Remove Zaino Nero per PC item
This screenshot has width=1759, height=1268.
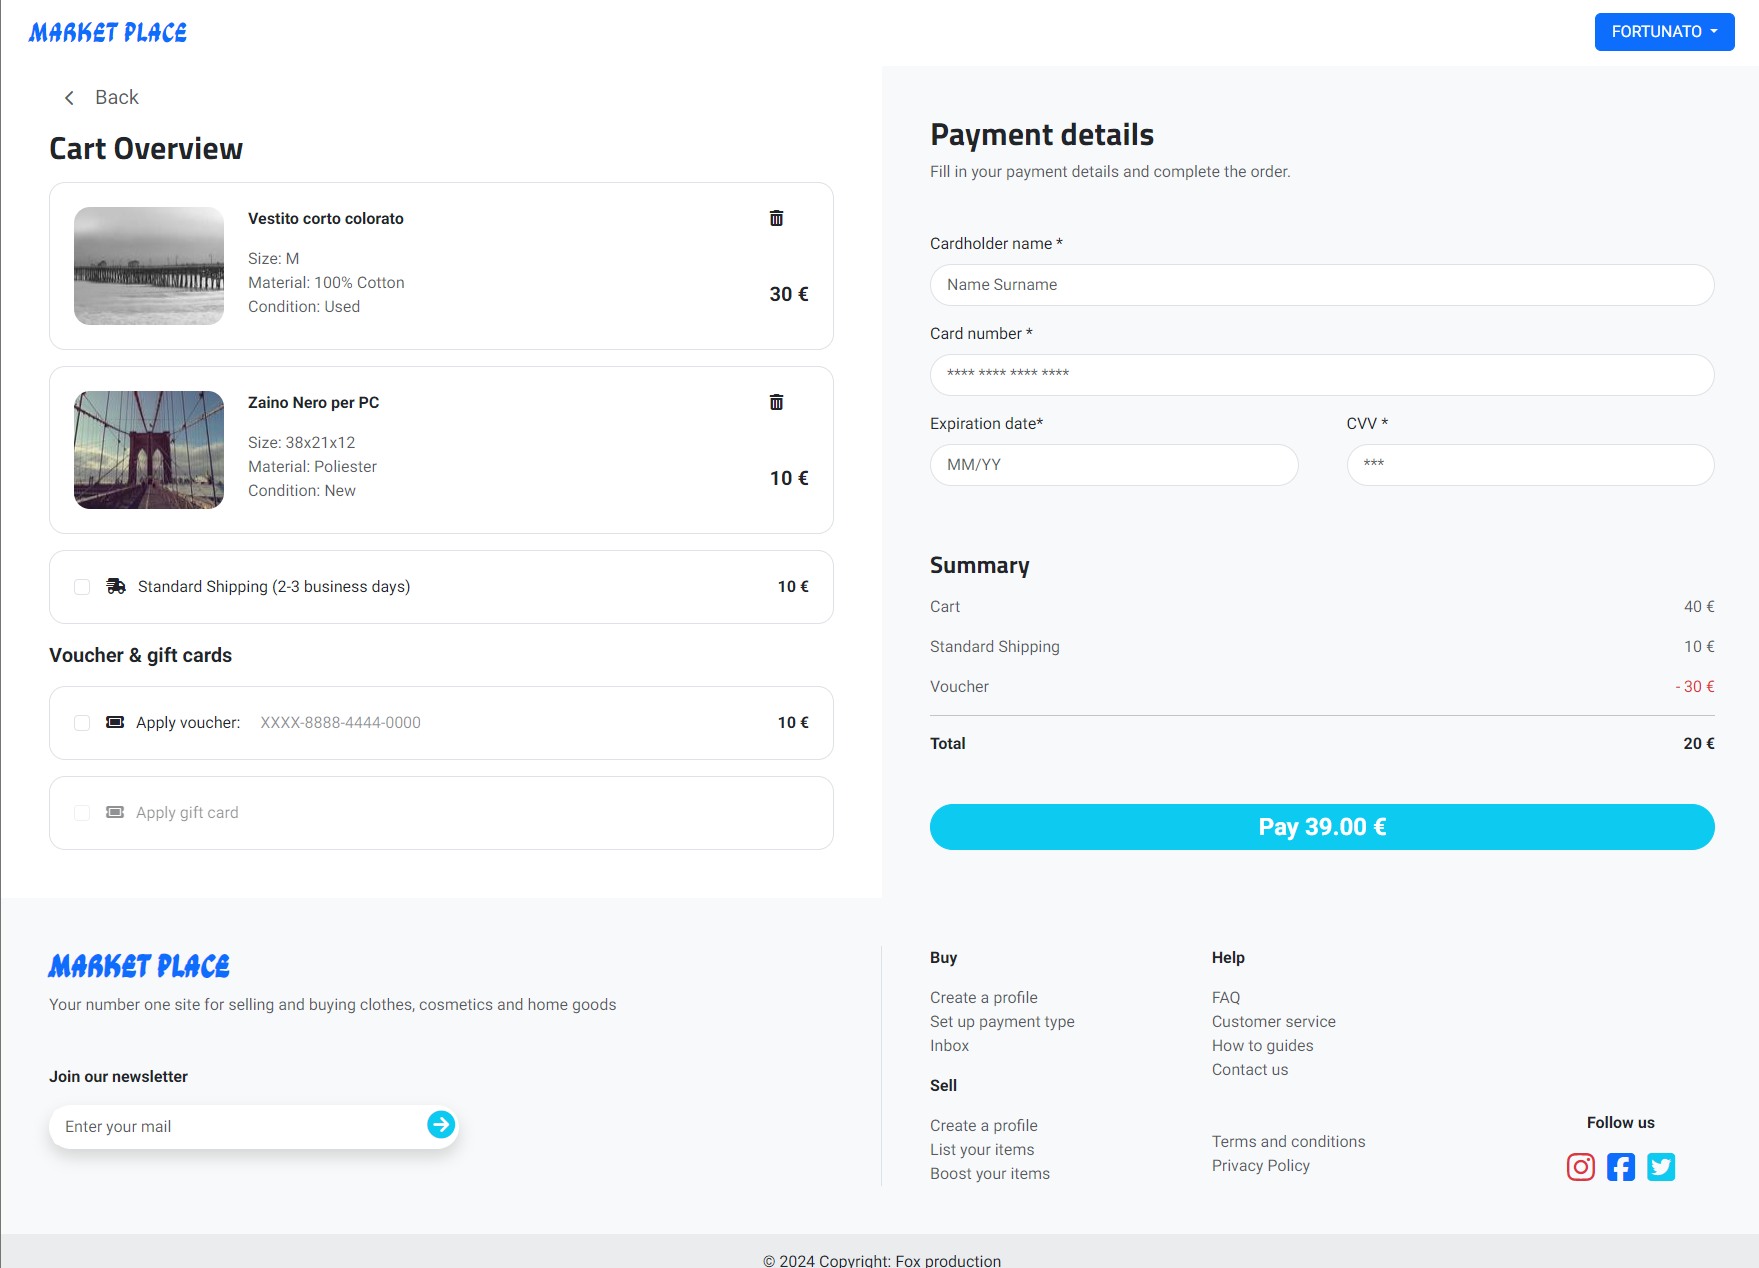point(776,402)
